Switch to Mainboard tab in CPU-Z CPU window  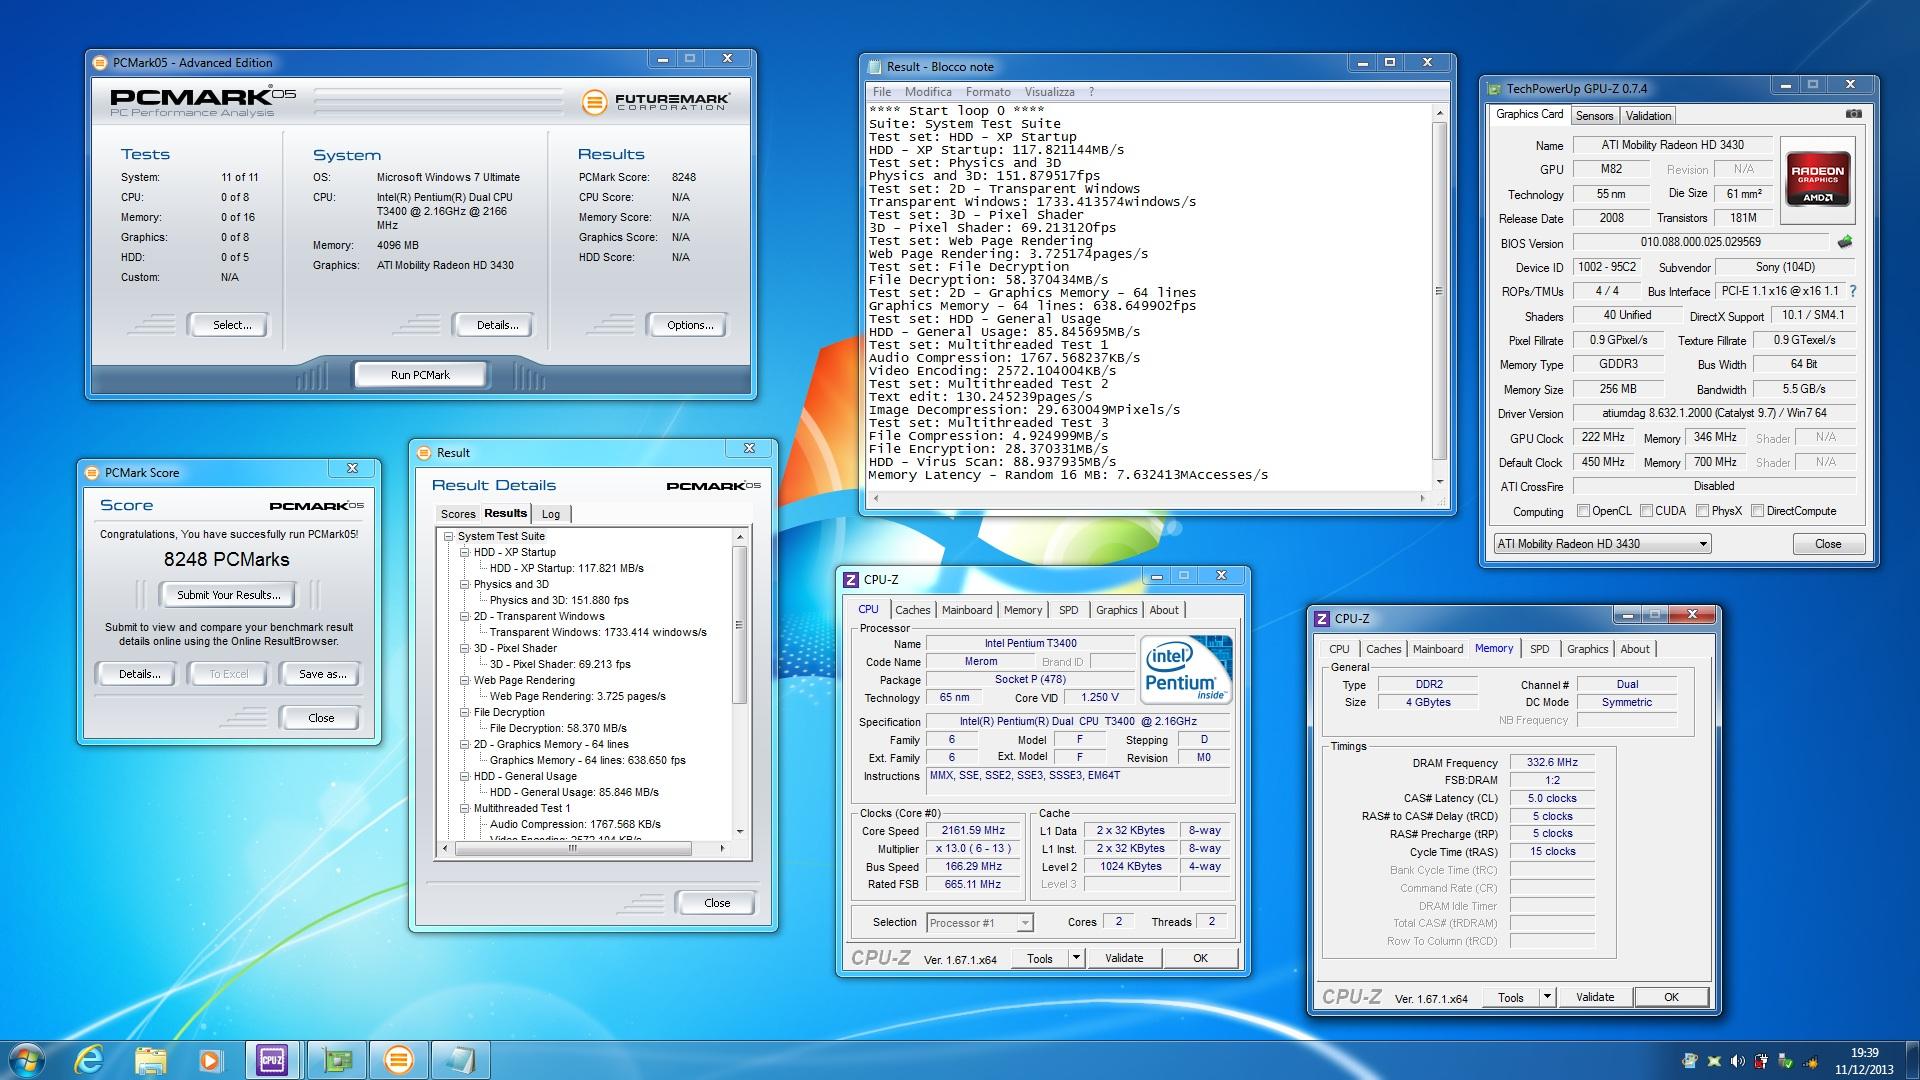(967, 610)
